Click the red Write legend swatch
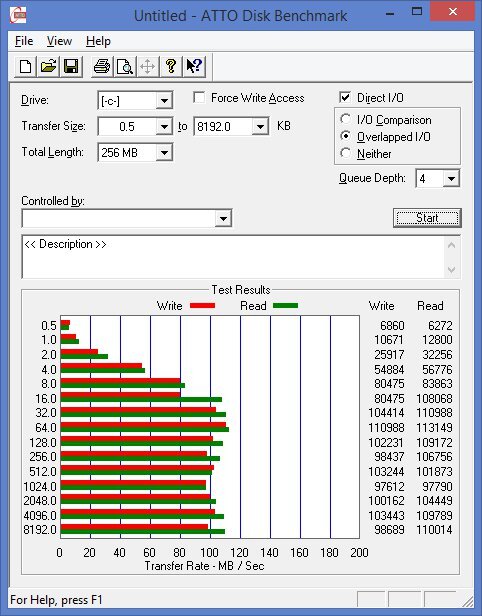The width and height of the screenshot is (482, 616). [x=202, y=306]
